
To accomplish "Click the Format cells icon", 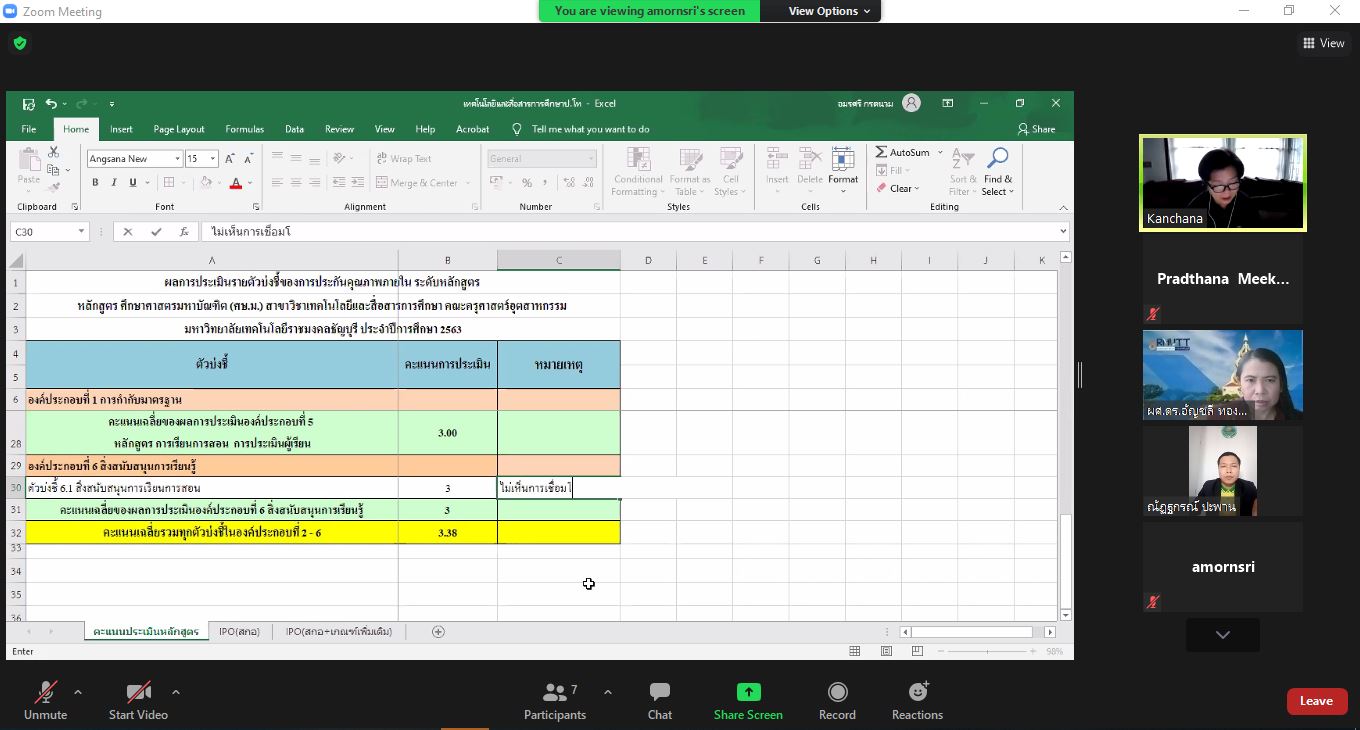I will coord(843,160).
